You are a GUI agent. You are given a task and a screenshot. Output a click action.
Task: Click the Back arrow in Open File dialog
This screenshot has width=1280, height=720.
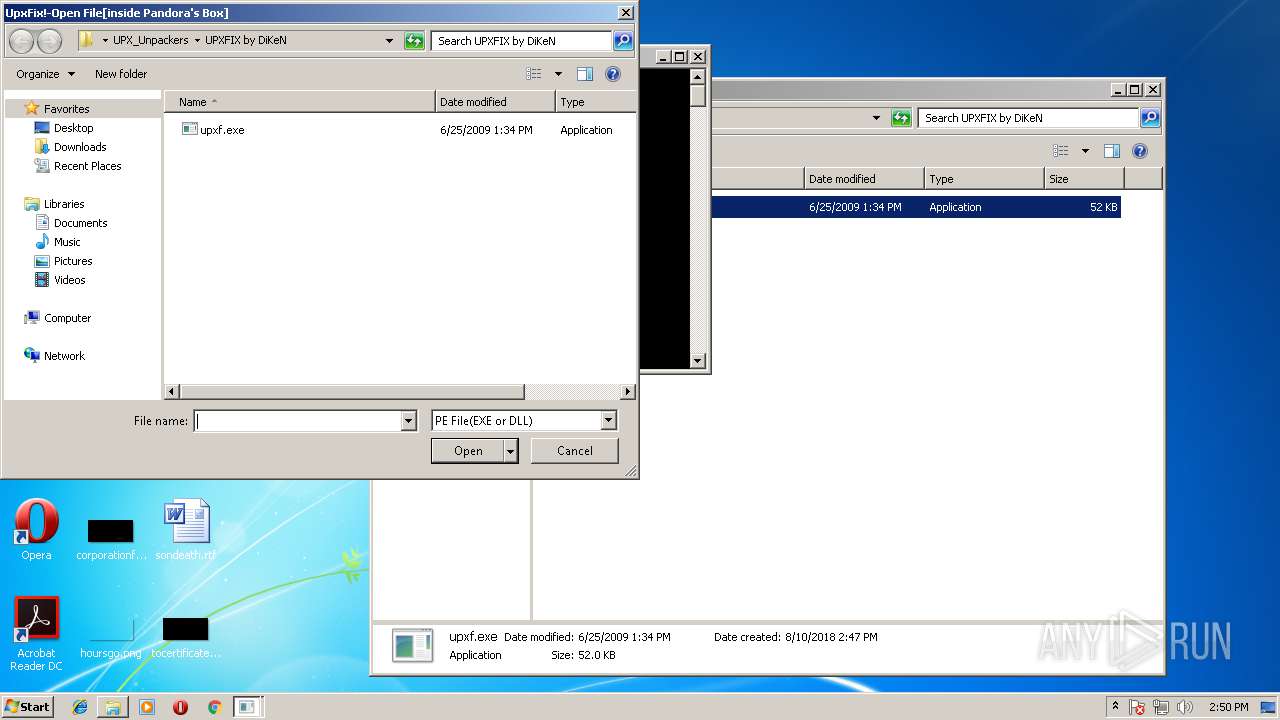tap(21, 41)
